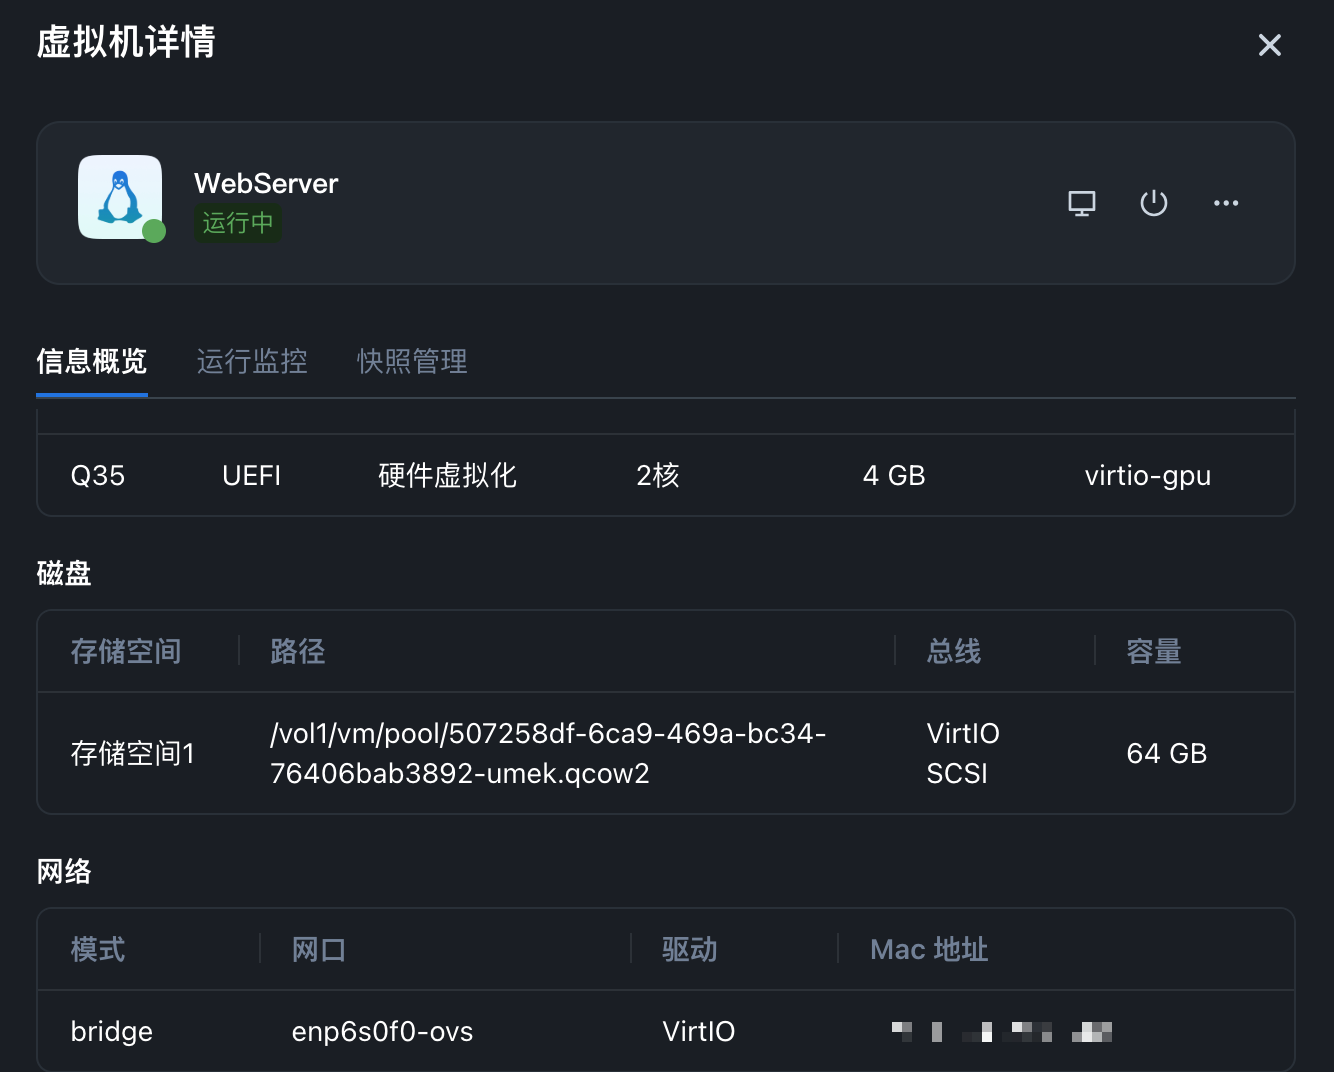The image size is (1334, 1072).
Task: Click the 总线 column header
Action: (953, 652)
